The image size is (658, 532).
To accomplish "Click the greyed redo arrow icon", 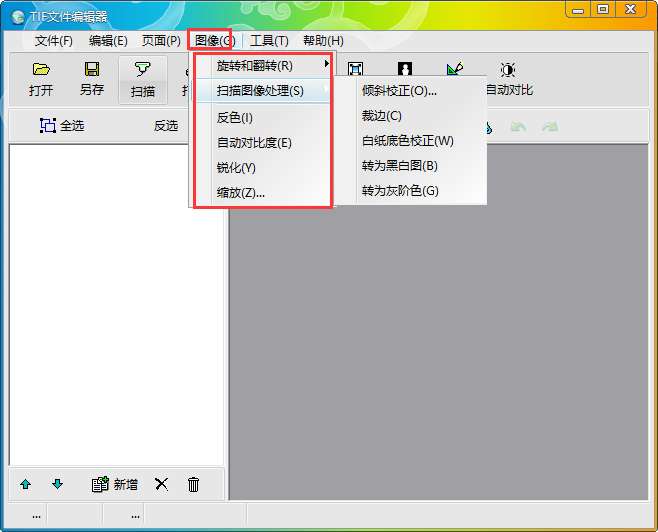I will tap(550, 126).
